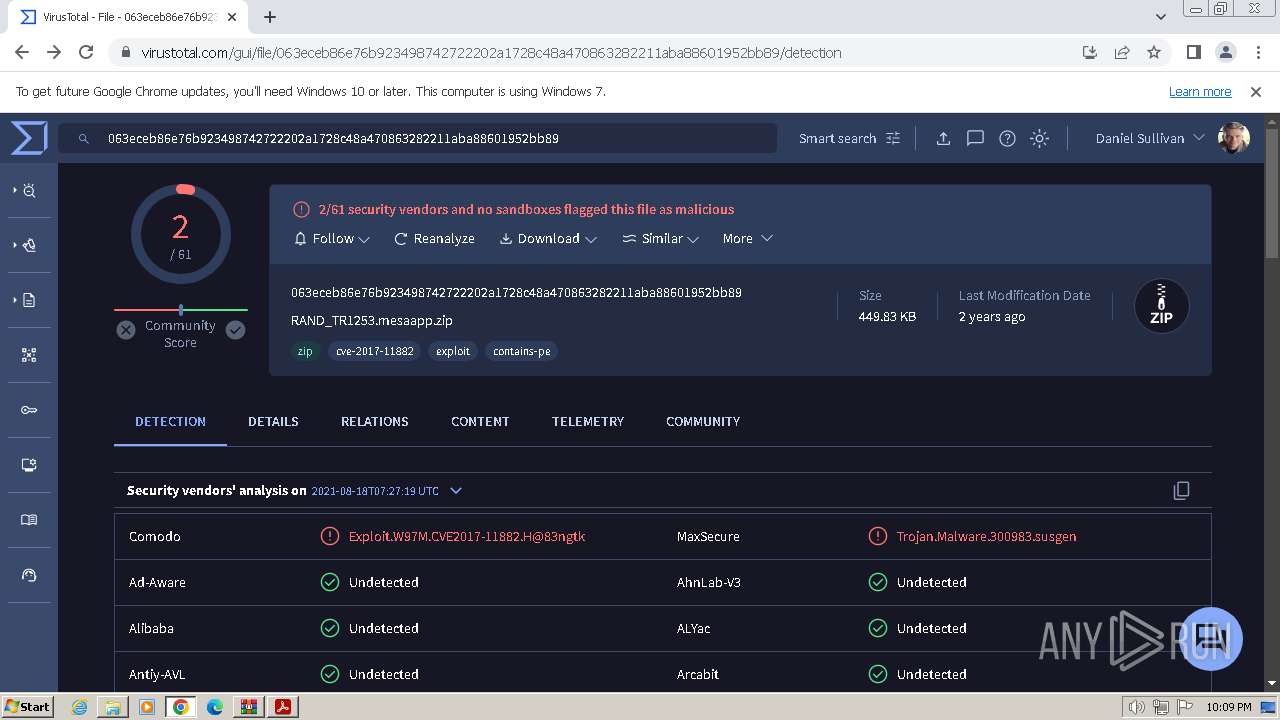1280x720 pixels.
Task: Click the cve-2017-11882 tag
Action: click(375, 351)
